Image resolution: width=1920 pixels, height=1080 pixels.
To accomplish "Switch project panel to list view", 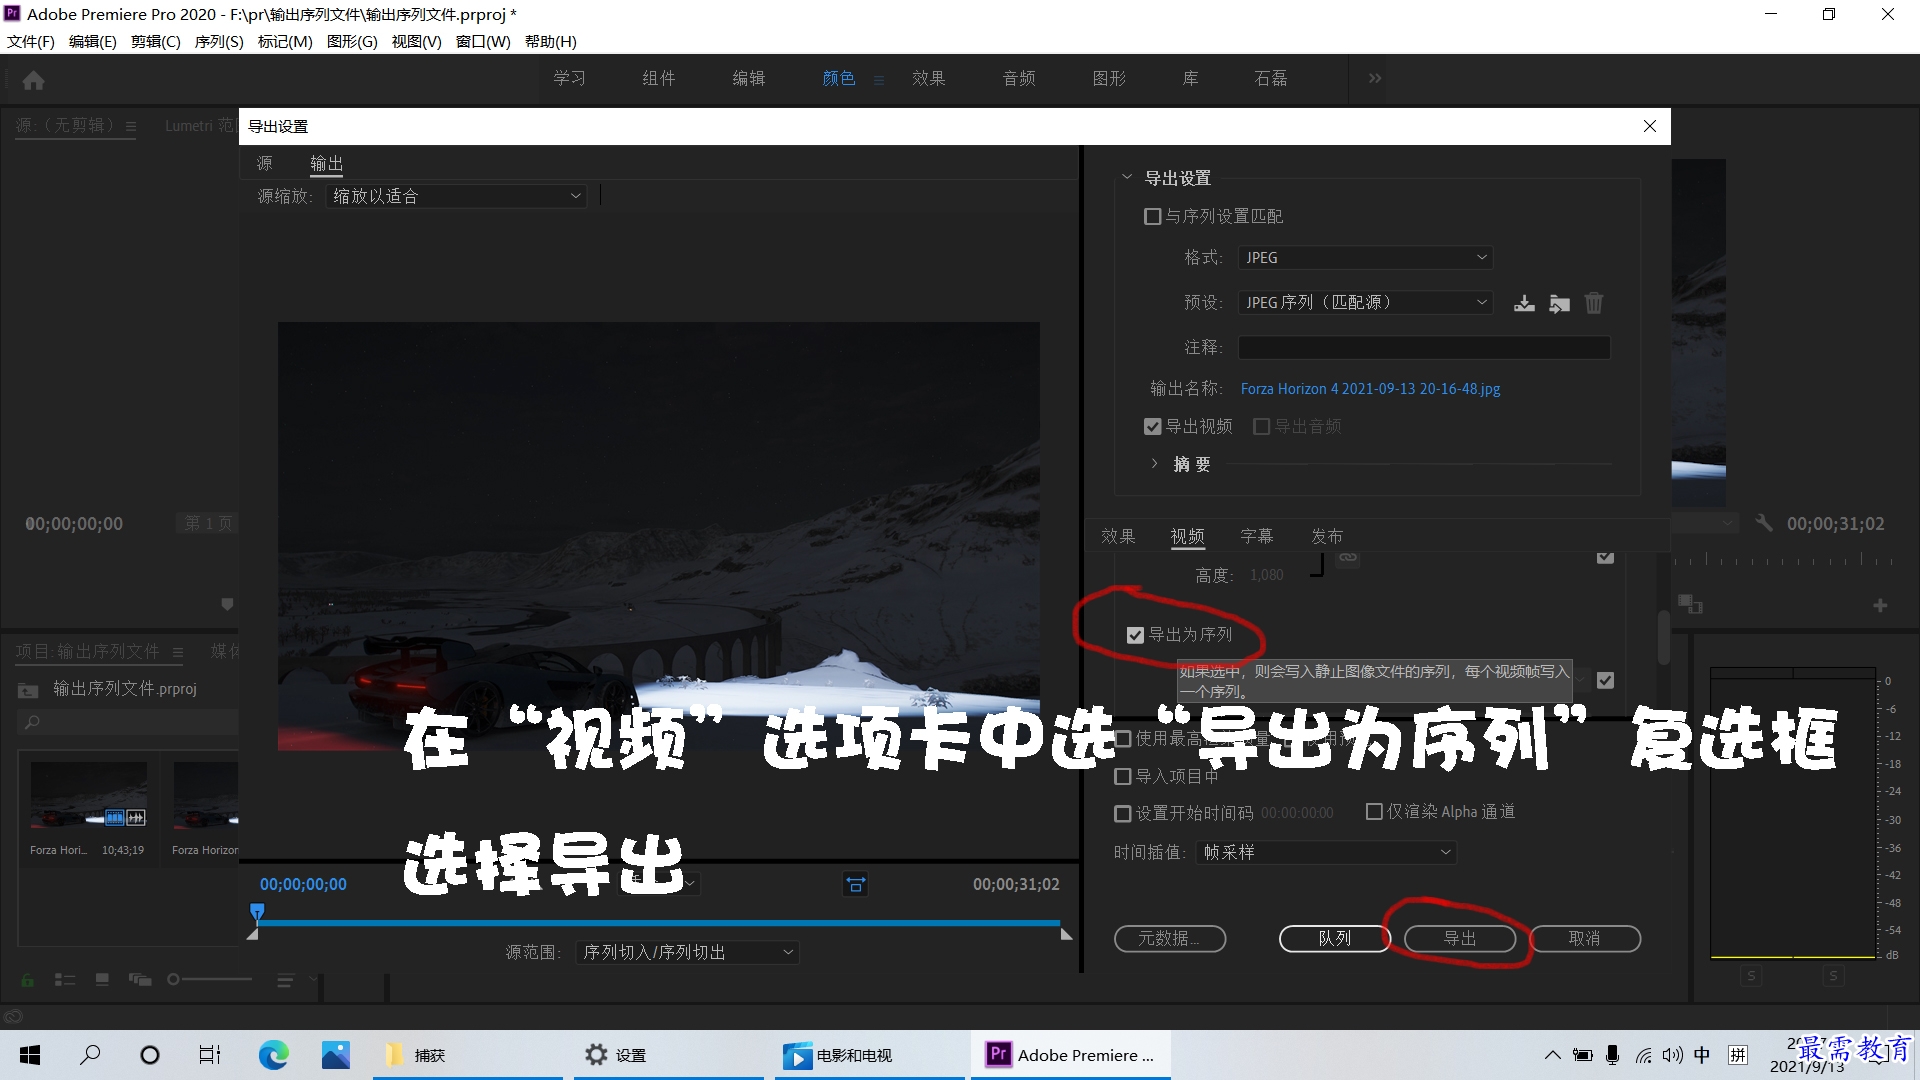I will [x=65, y=980].
